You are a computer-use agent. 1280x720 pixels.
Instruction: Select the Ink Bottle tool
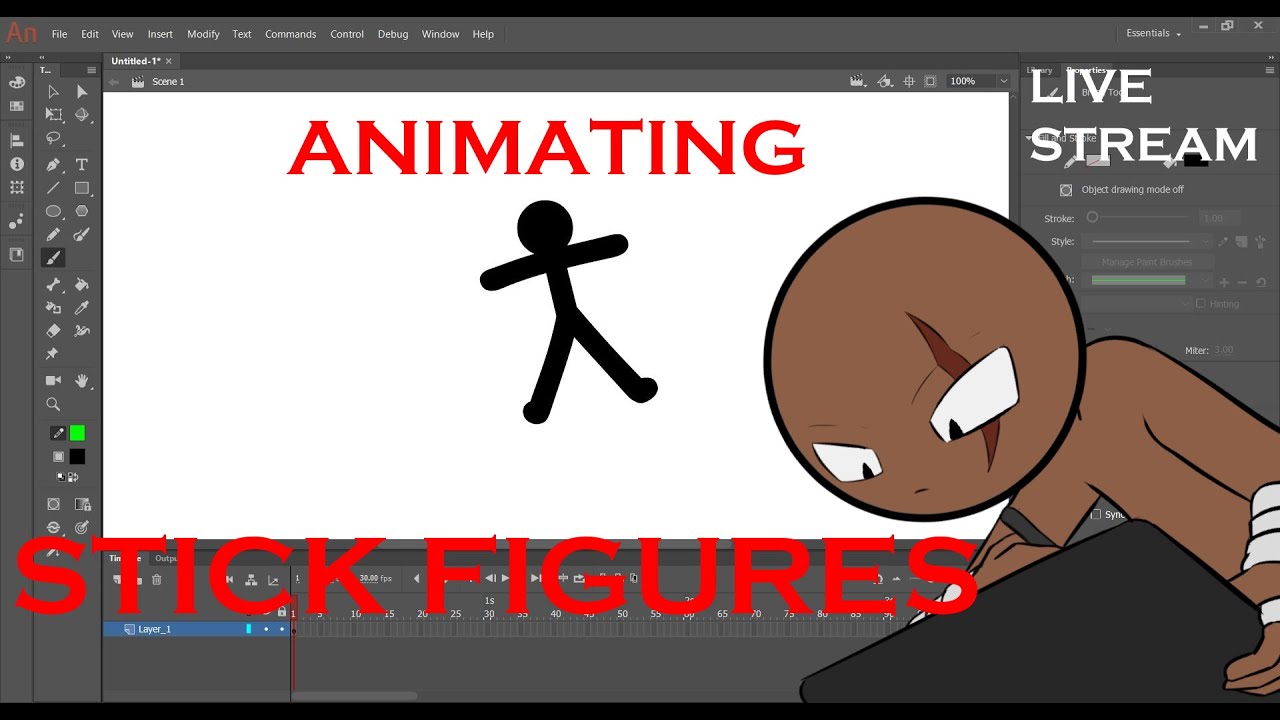tap(53, 308)
